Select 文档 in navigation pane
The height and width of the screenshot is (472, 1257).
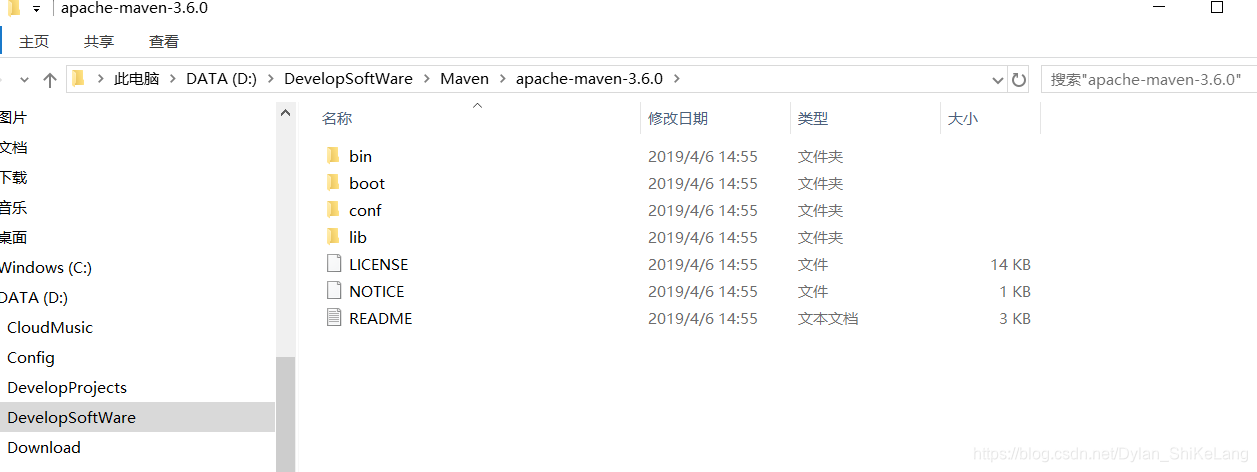[x=14, y=148]
